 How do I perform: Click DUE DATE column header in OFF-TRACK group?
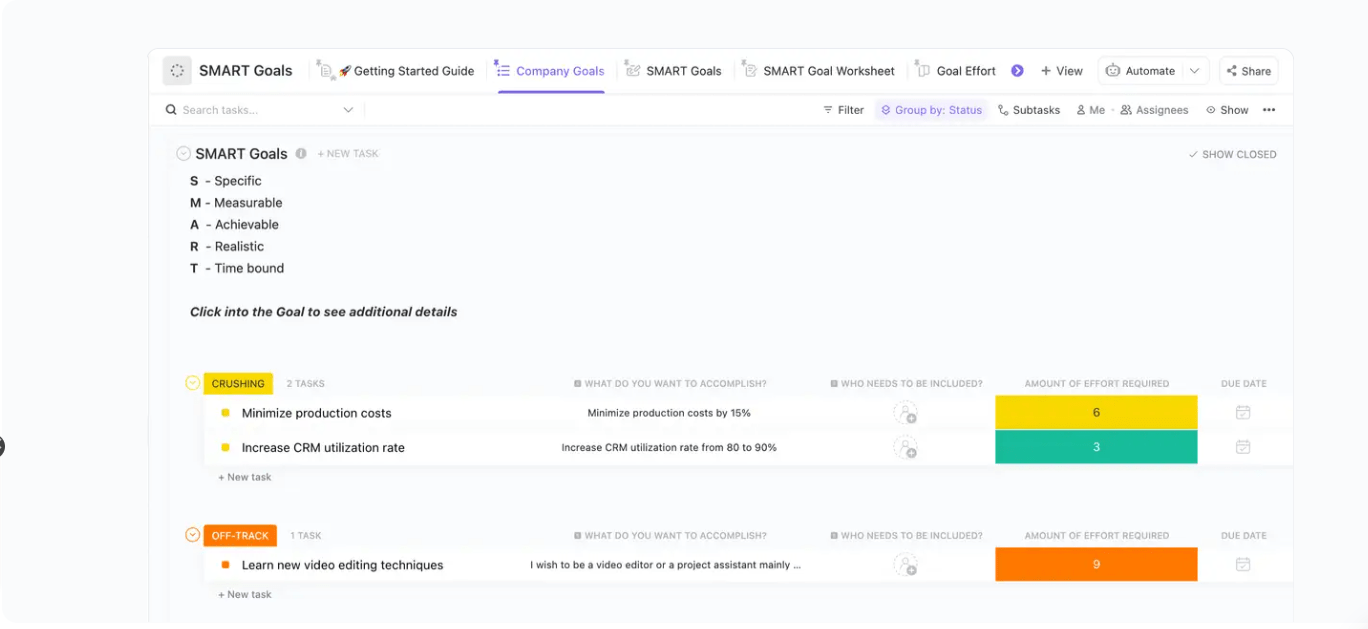pyautogui.click(x=1244, y=536)
